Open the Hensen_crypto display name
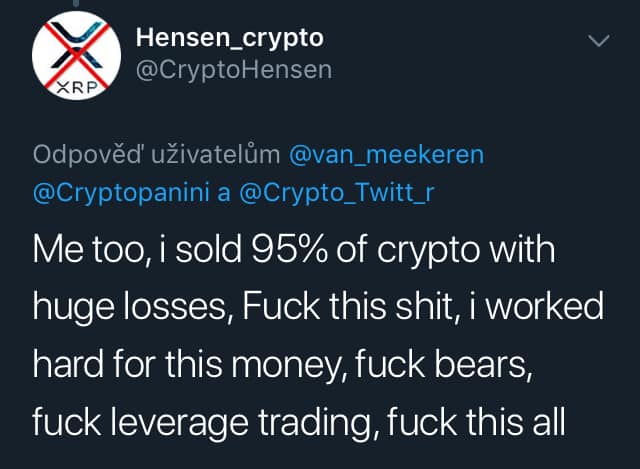Viewport: 640px width, 469px height. [x=229, y=37]
